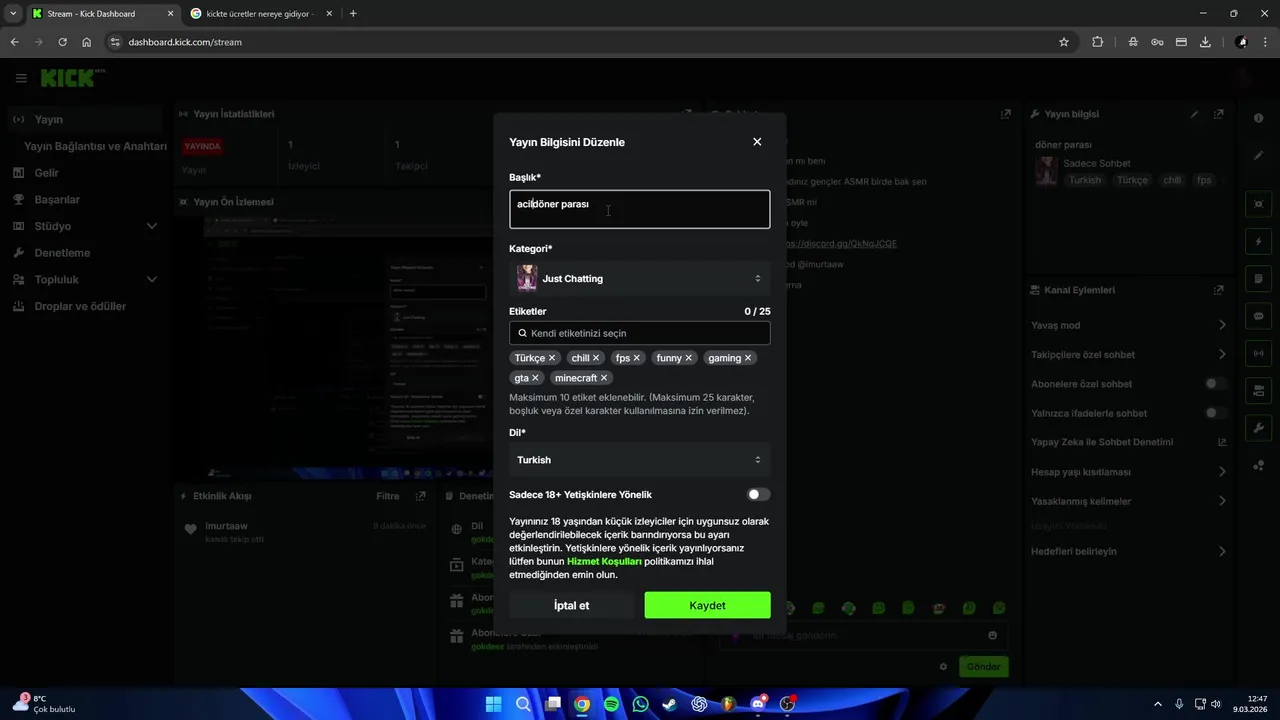
Task: Remove the chill tag
Action: [x=596, y=358]
